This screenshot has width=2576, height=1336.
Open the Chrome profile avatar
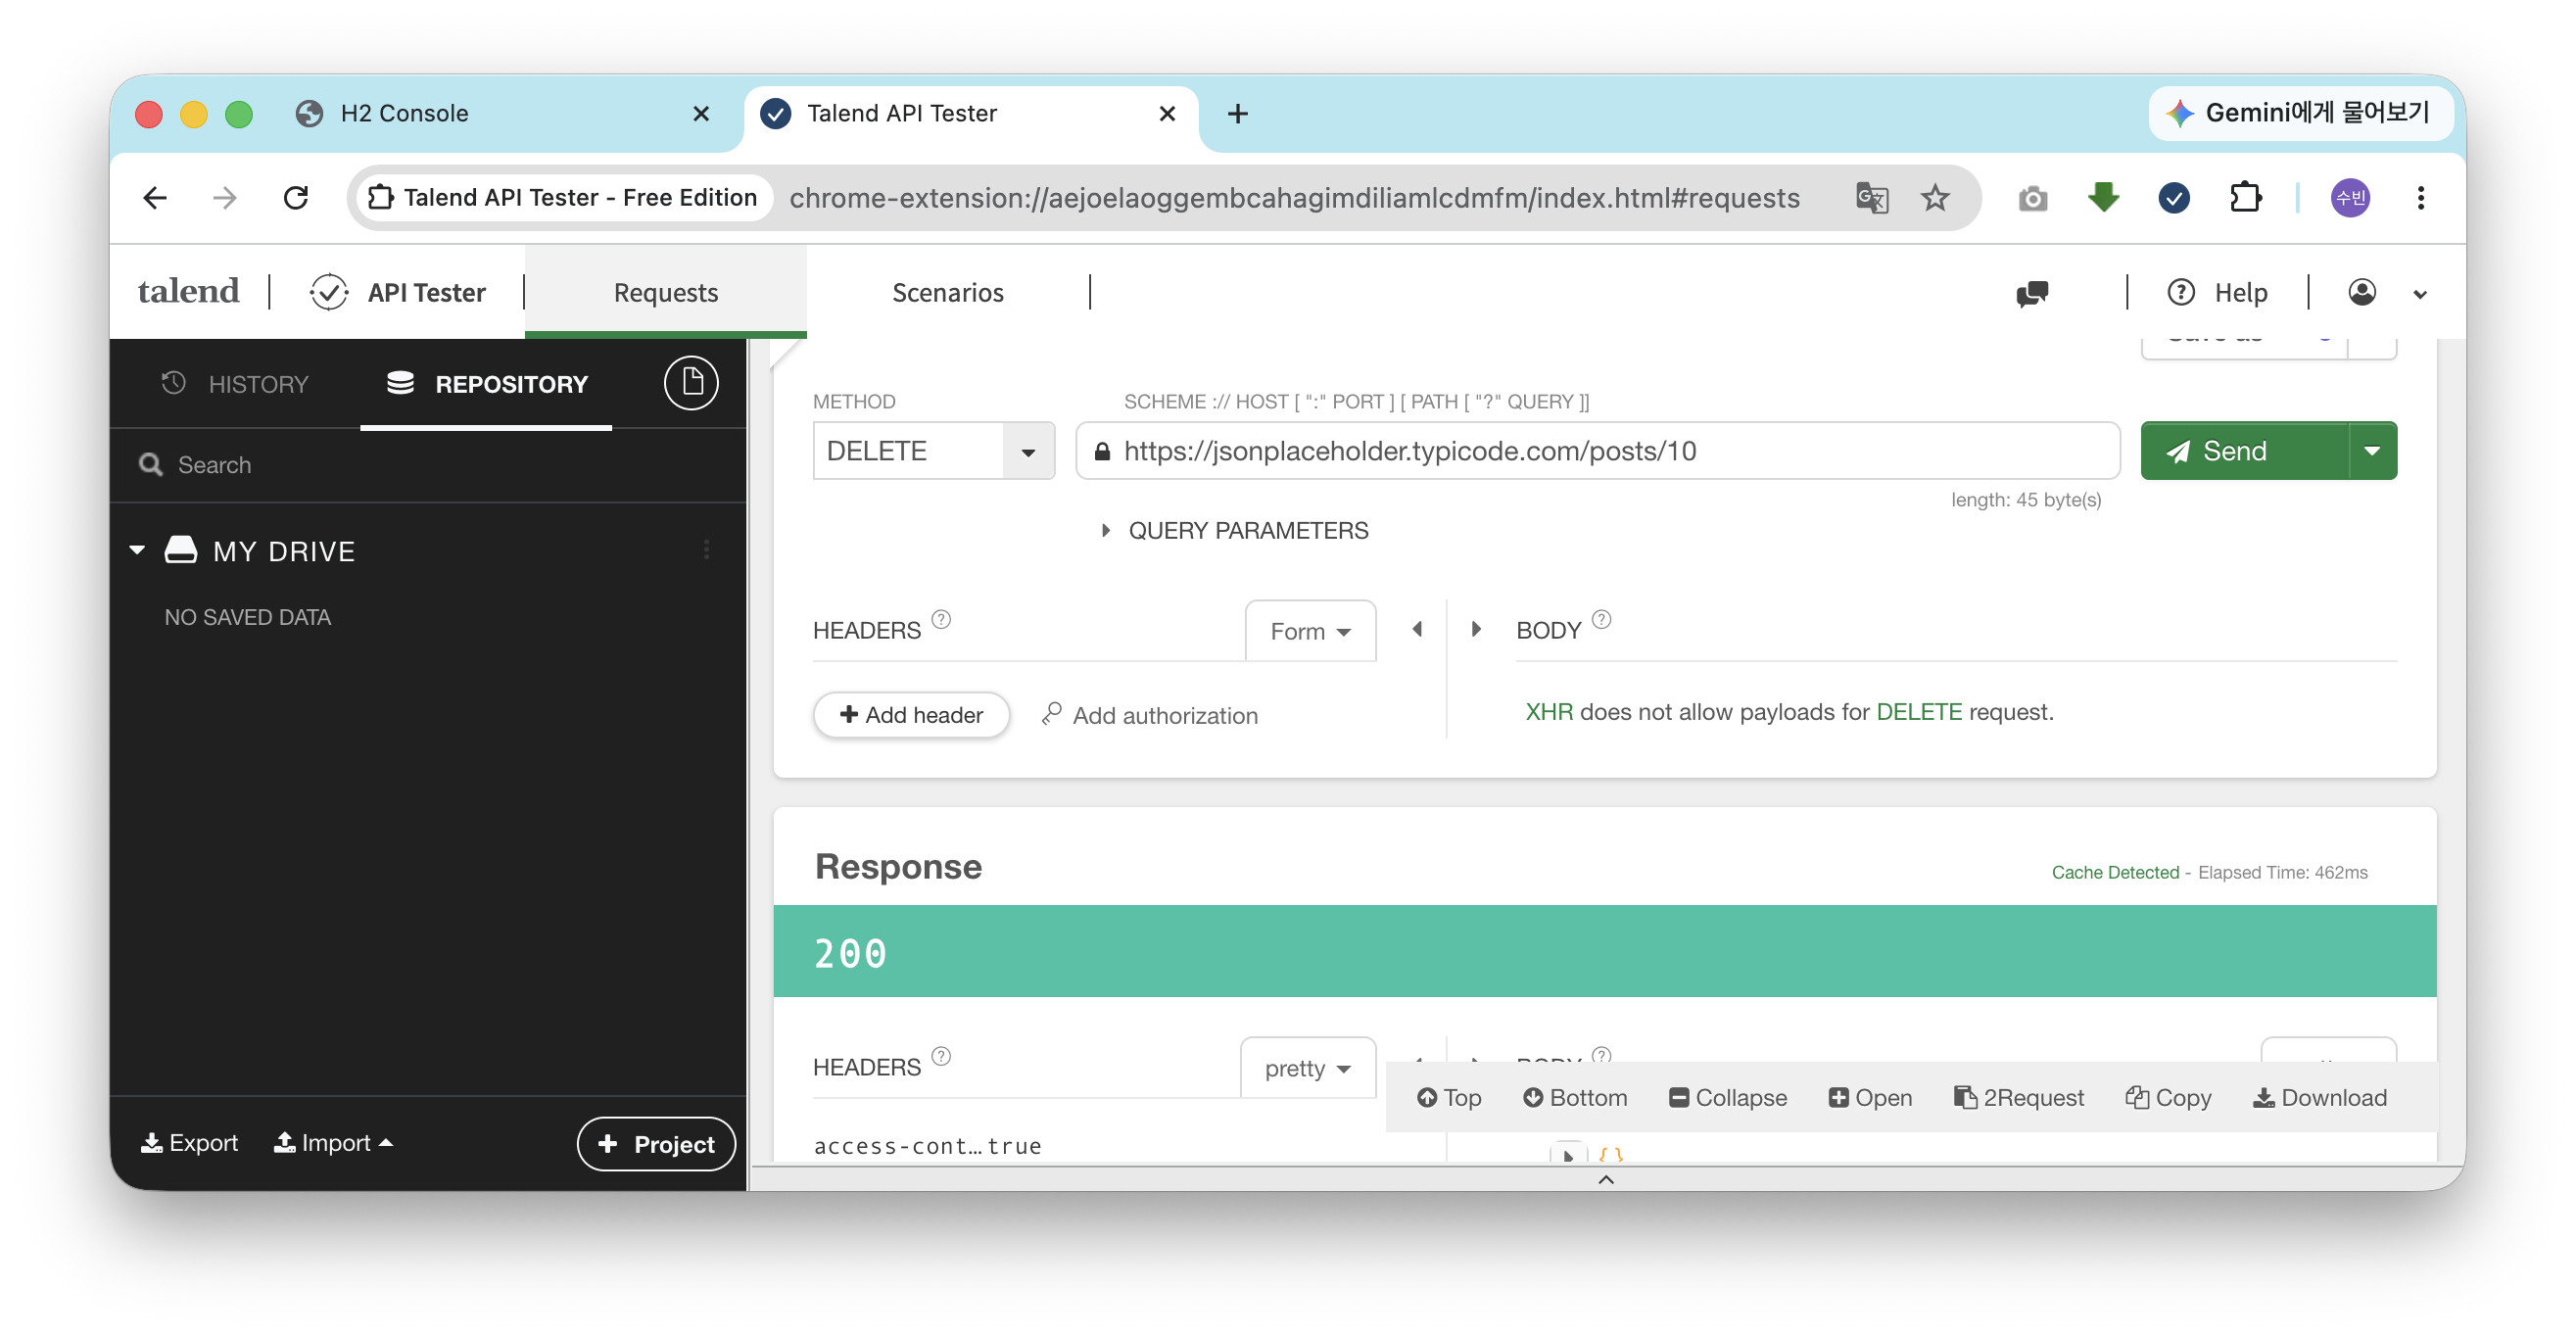point(2350,198)
